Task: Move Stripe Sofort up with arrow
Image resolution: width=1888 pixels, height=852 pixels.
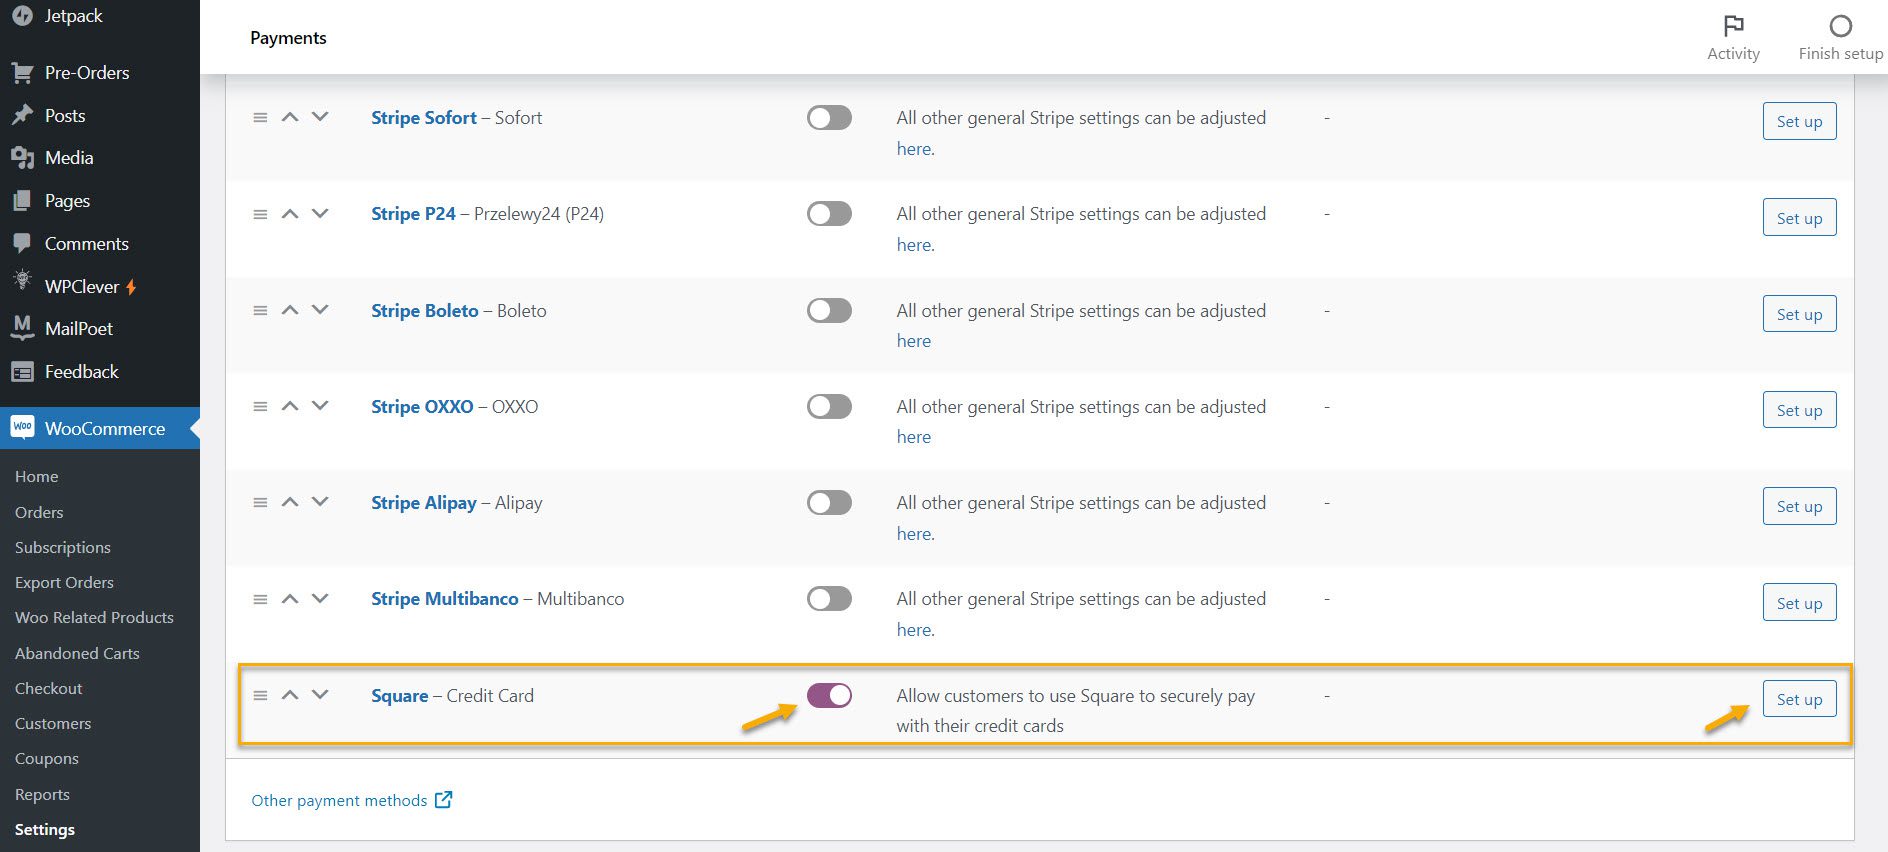Action: [x=290, y=117]
